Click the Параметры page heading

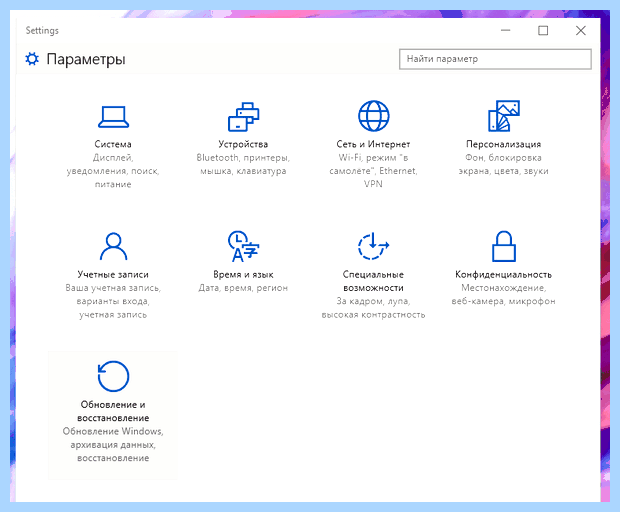point(86,59)
